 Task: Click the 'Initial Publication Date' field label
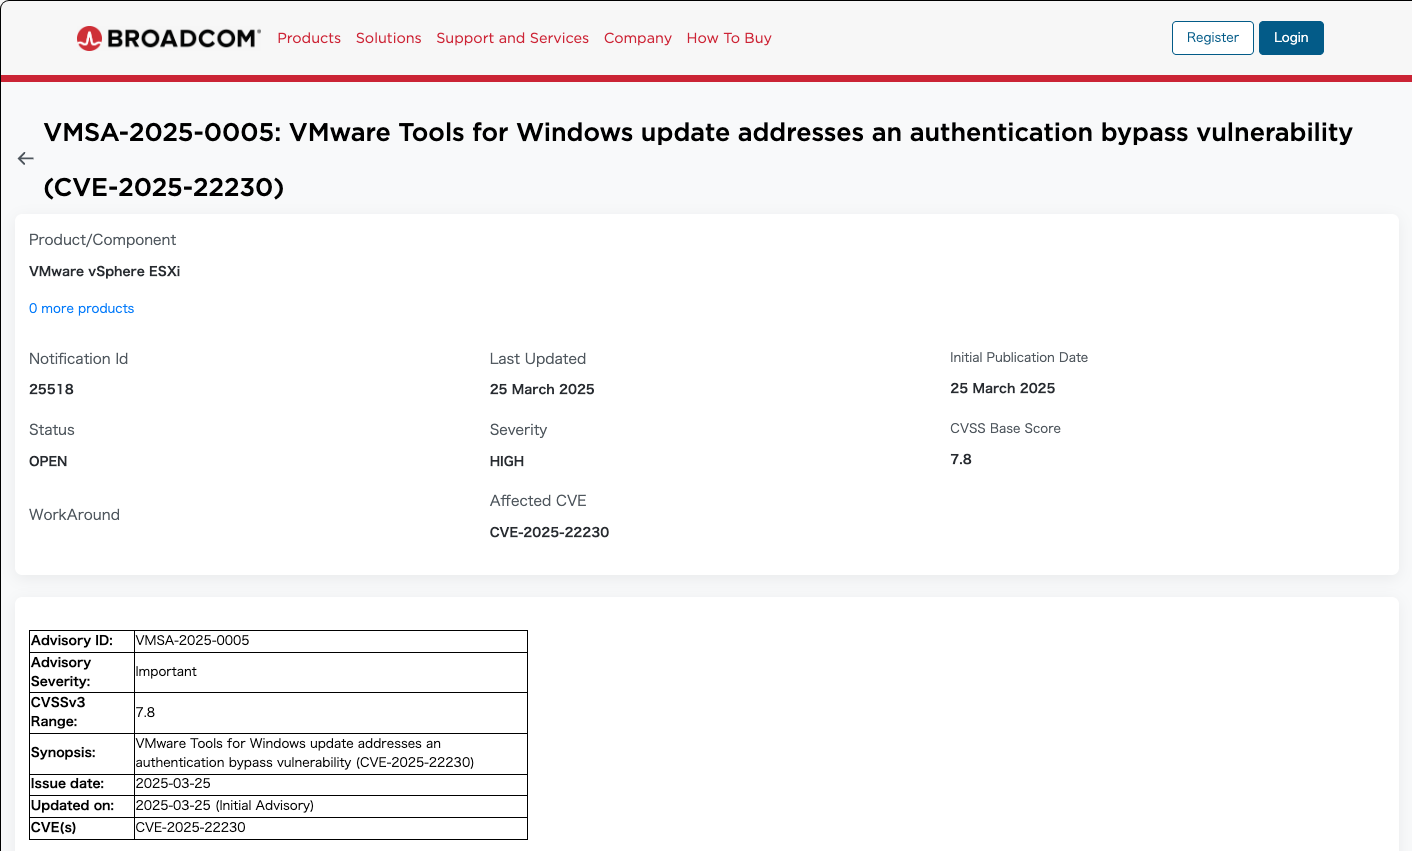coord(1019,357)
